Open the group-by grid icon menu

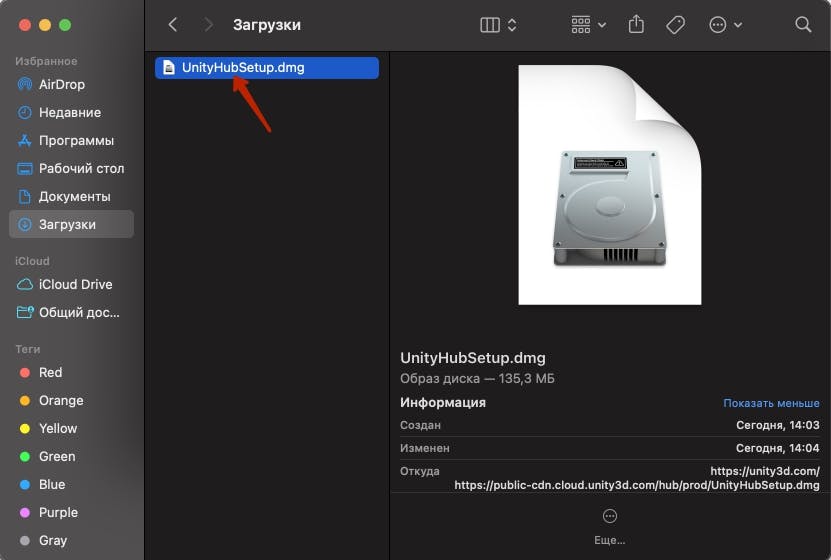point(581,24)
